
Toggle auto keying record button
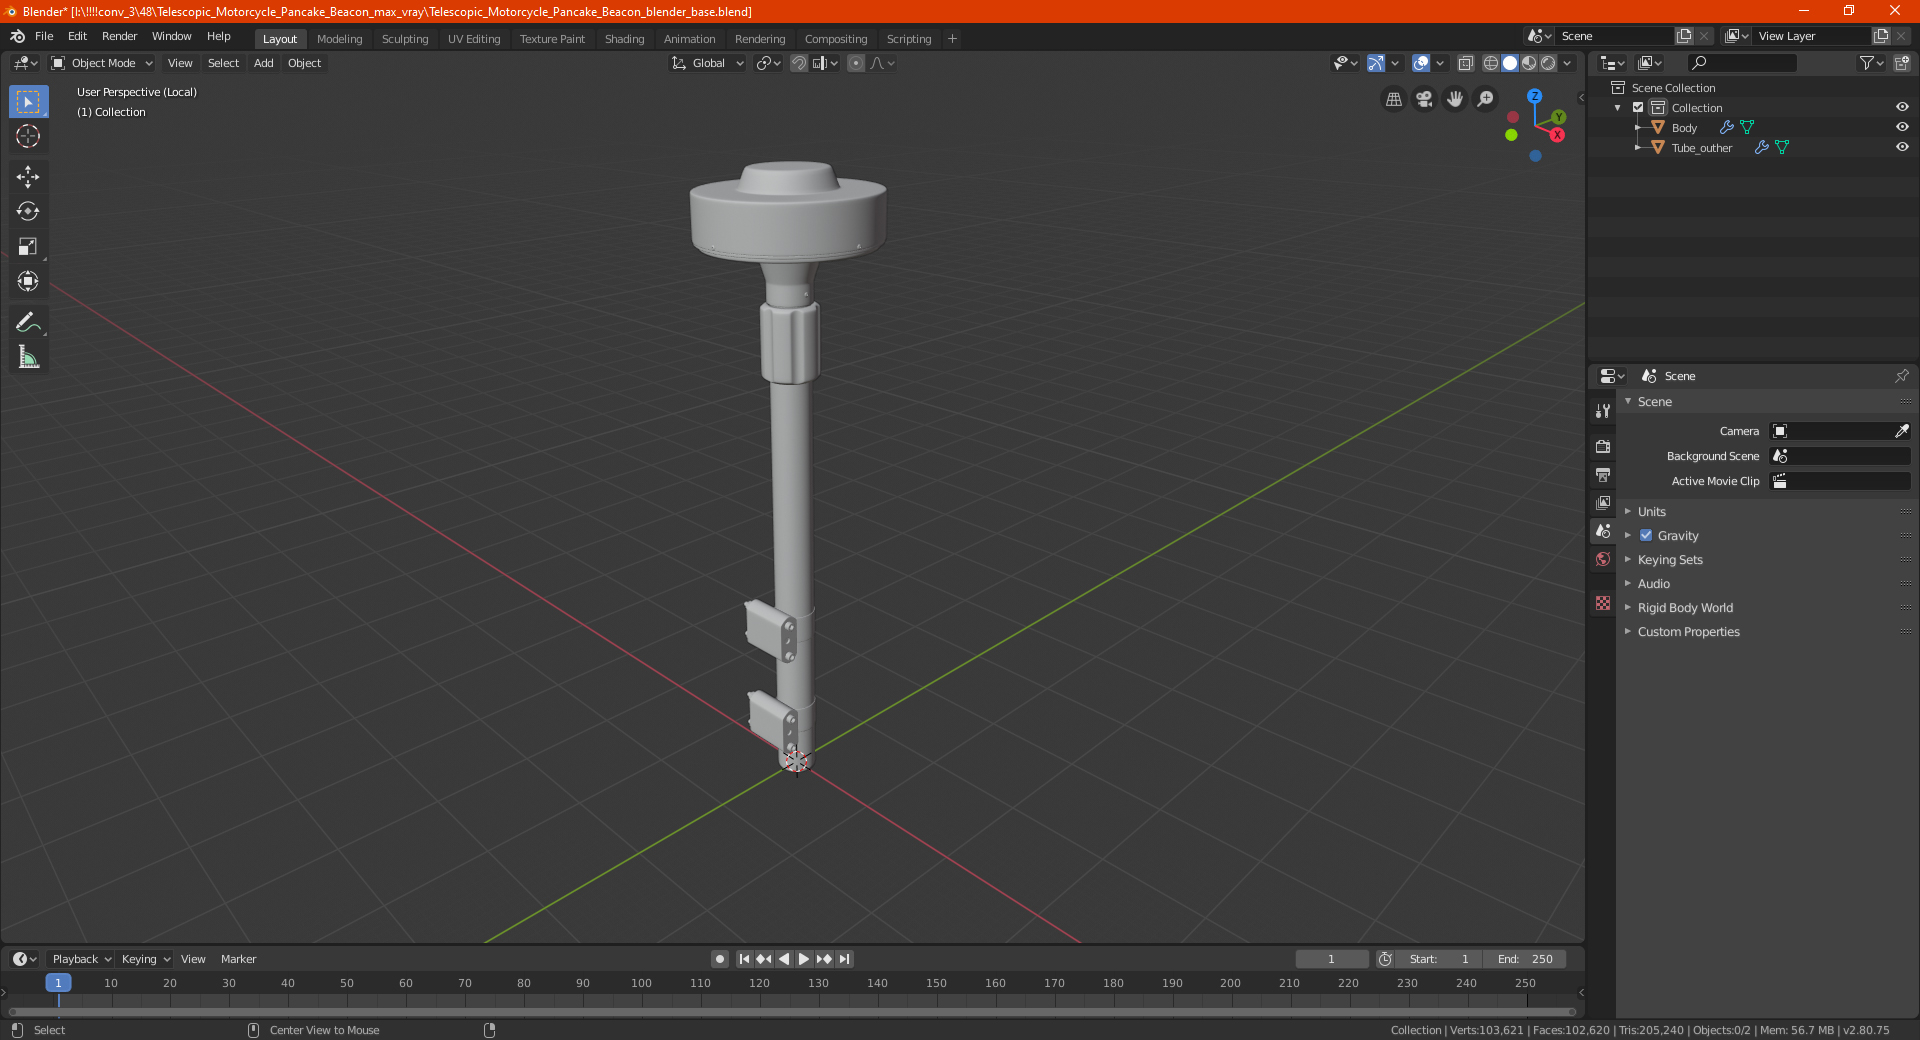point(719,959)
